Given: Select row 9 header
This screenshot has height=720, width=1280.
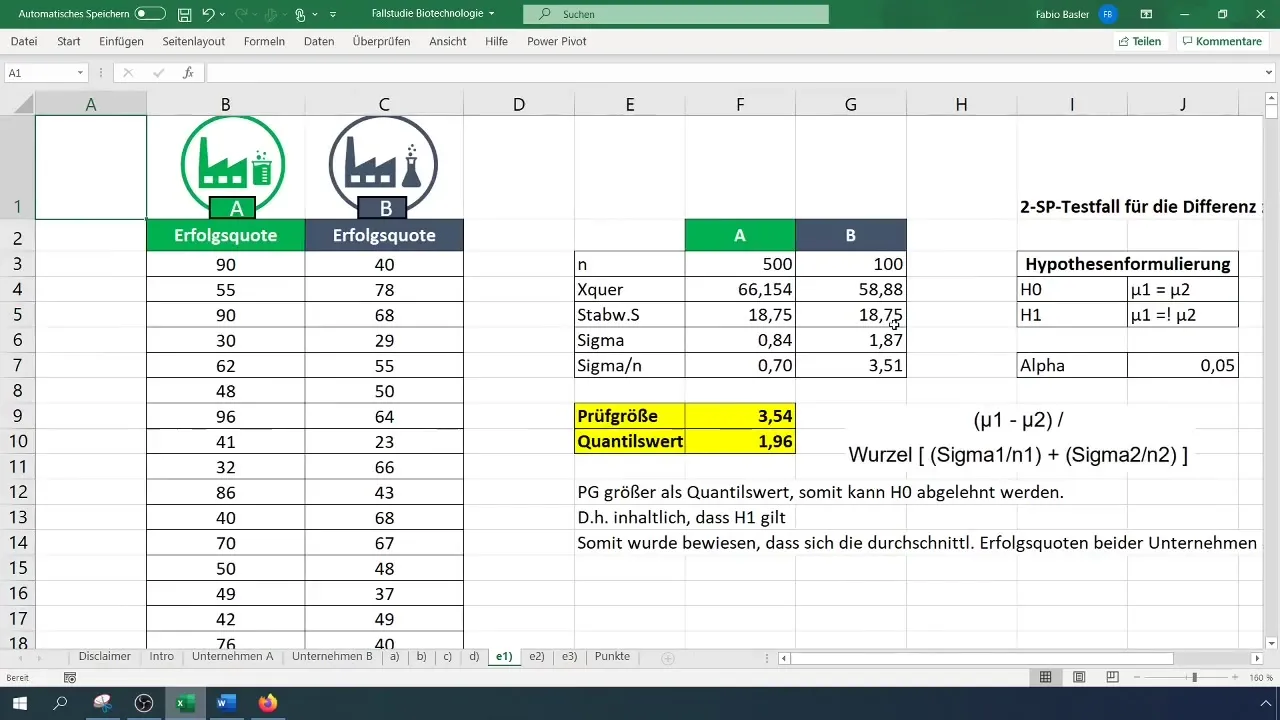Looking at the screenshot, I should [x=17, y=417].
